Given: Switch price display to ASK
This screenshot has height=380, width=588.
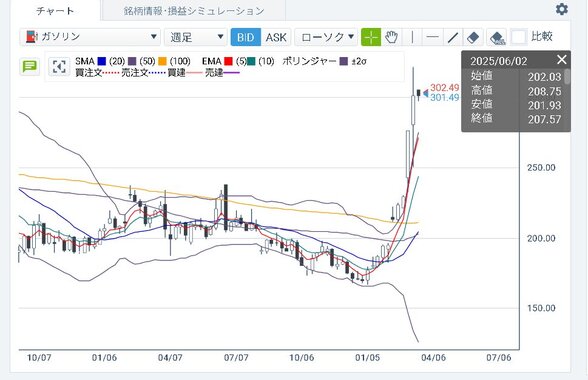Looking at the screenshot, I should pyautogui.click(x=276, y=37).
